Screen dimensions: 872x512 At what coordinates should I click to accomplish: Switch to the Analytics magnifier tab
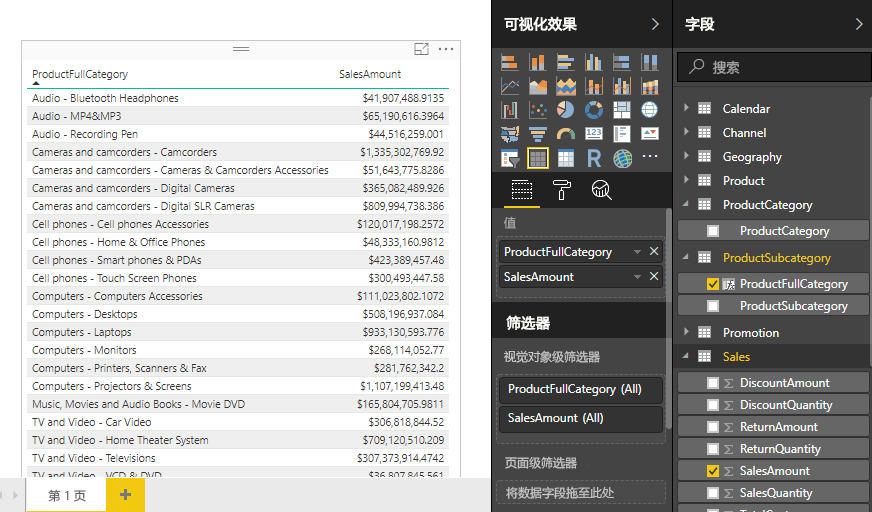pos(602,190)
